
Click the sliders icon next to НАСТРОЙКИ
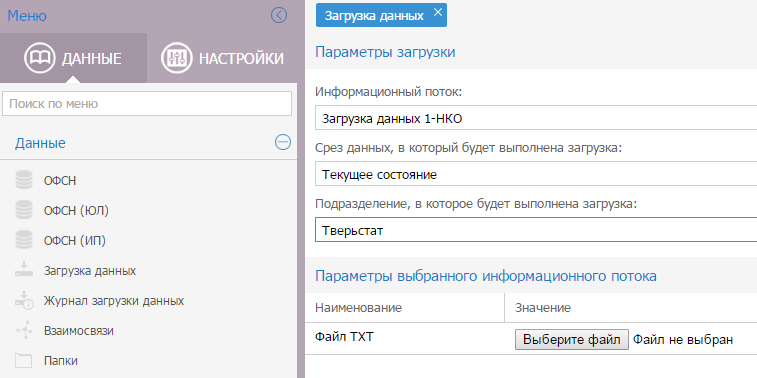[x=177, y=58]
